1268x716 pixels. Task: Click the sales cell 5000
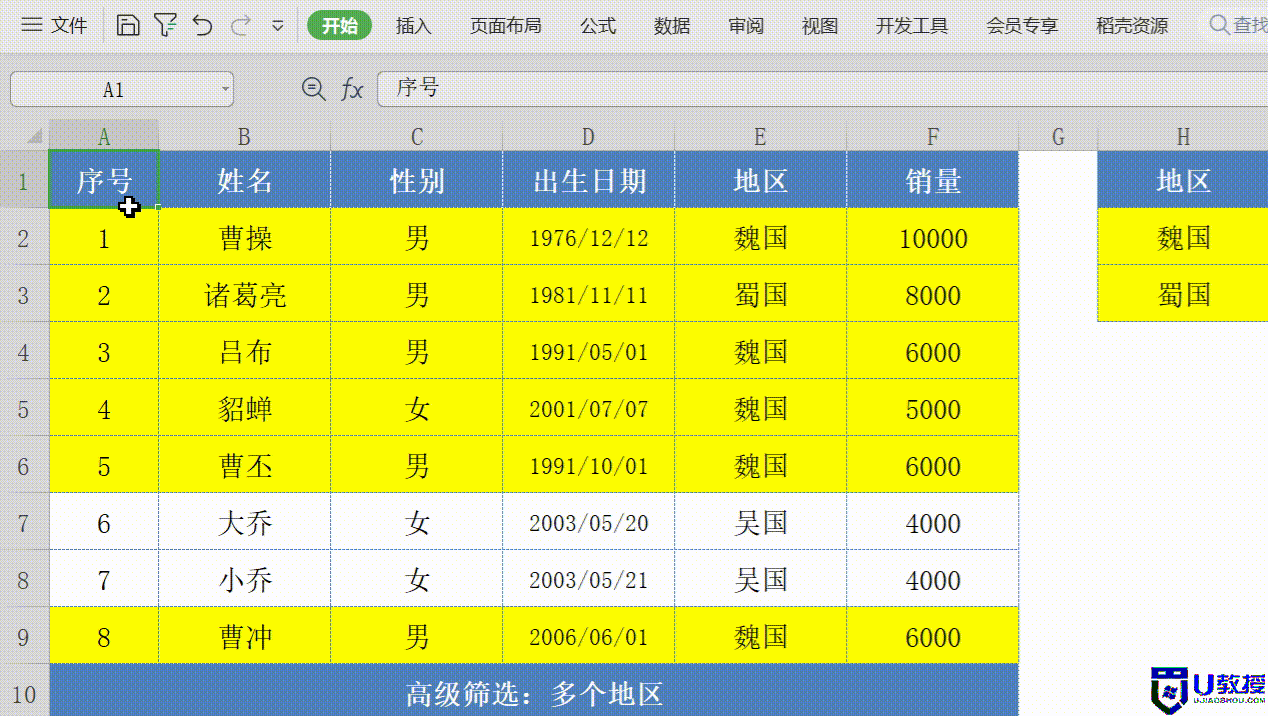click(x=933, y=408)
